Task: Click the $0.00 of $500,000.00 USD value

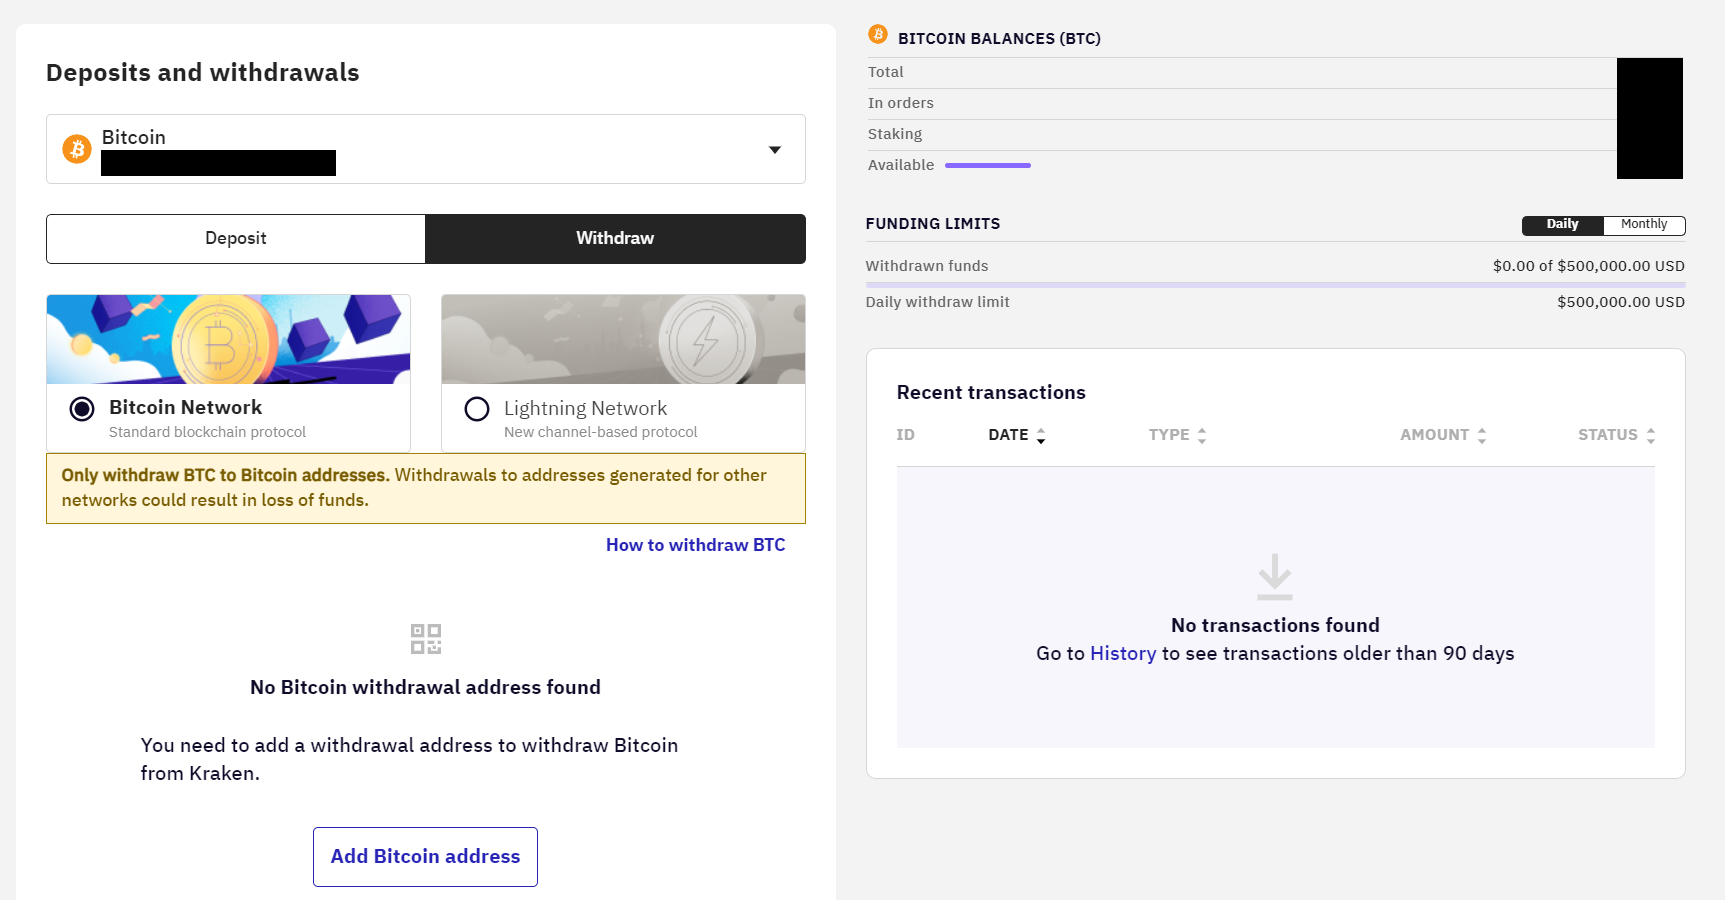Action: (1589, 266)
